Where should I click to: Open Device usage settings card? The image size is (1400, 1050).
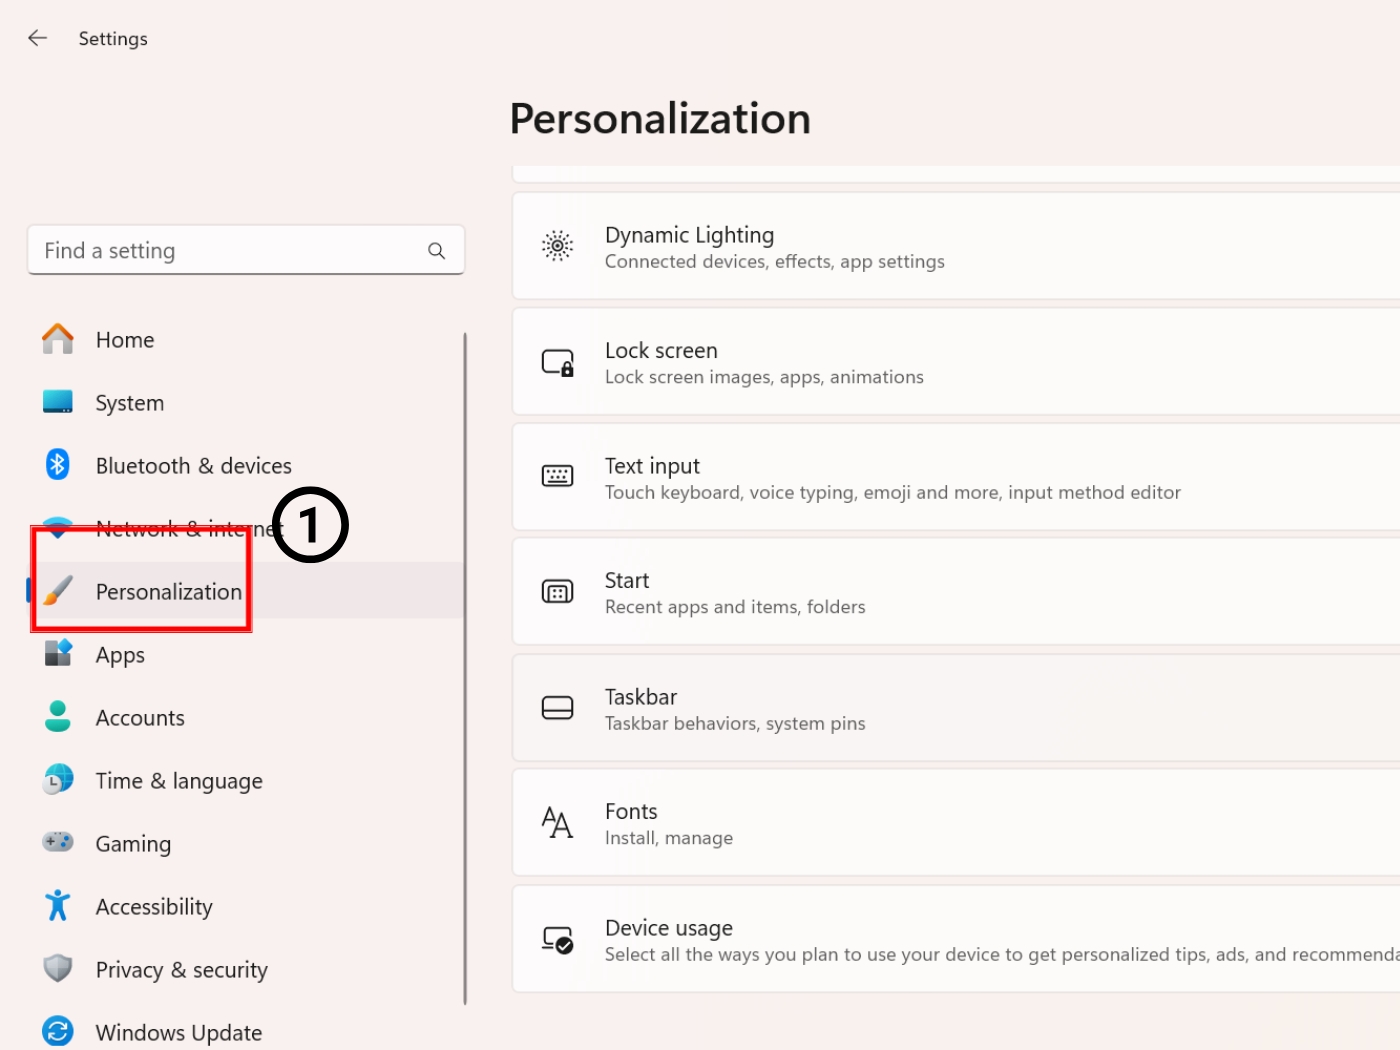tap(956, 939)
